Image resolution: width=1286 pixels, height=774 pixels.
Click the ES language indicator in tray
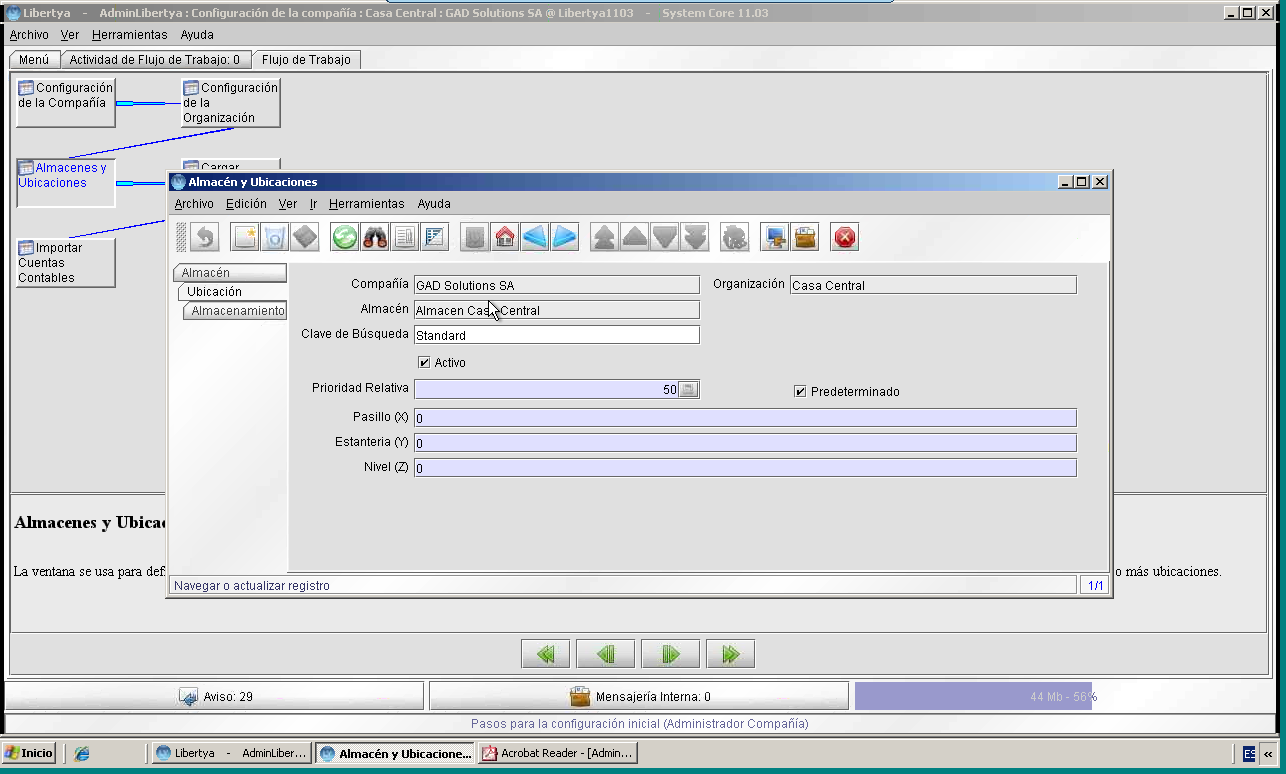pos(1249,753)
